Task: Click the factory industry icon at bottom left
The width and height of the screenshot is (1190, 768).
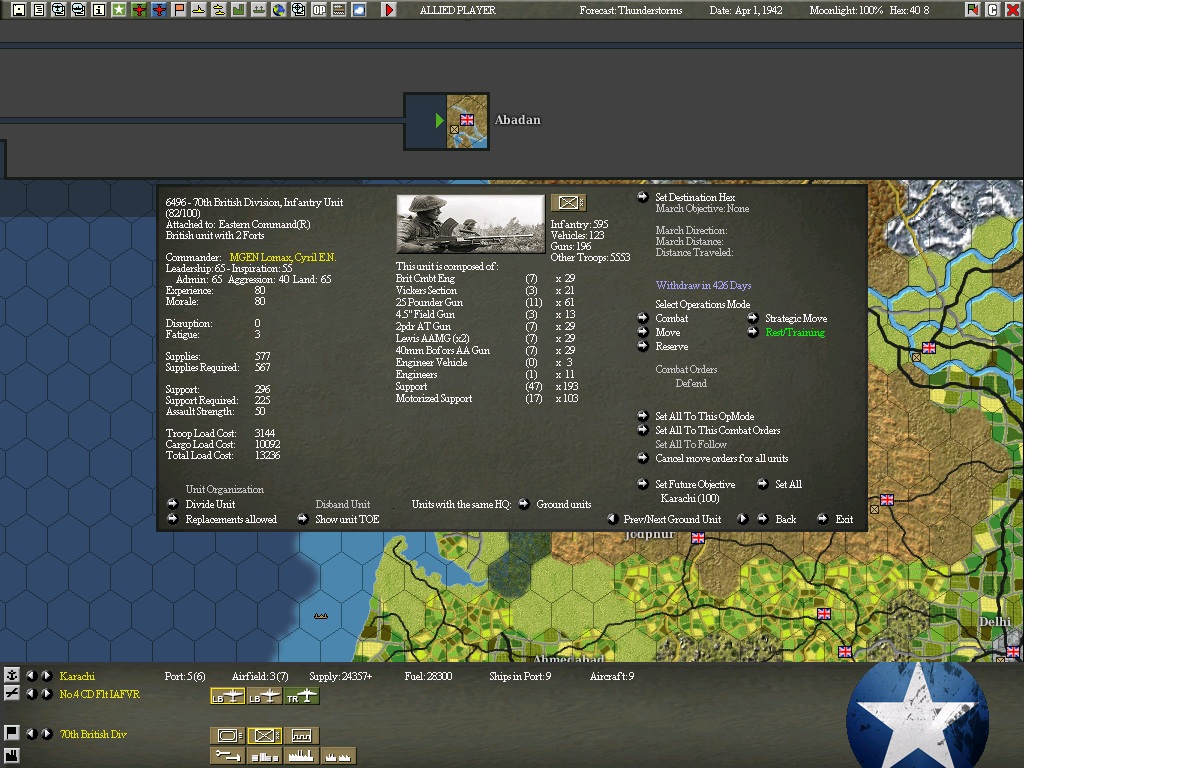Action: (x=11, y=755)
